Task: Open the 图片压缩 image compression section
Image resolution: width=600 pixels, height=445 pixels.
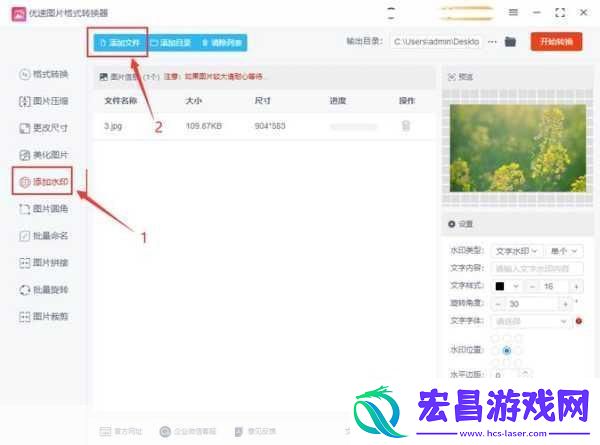Action: 44,101
